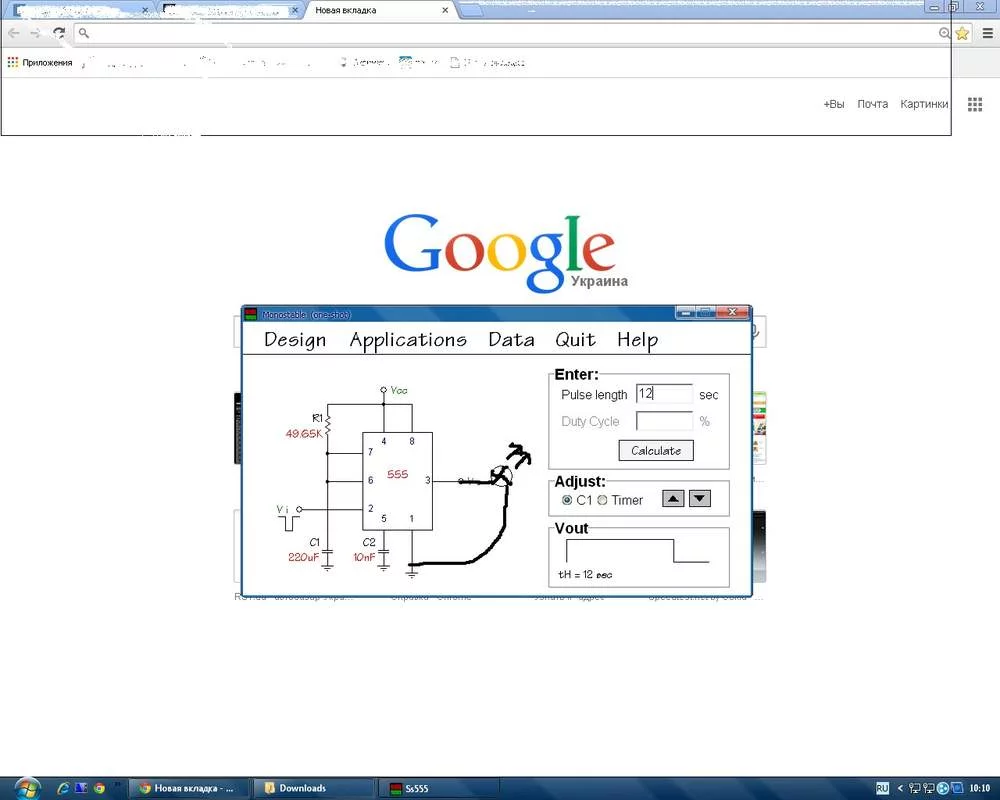
Task: Click the 555 chip label
Action: (397, 474)
